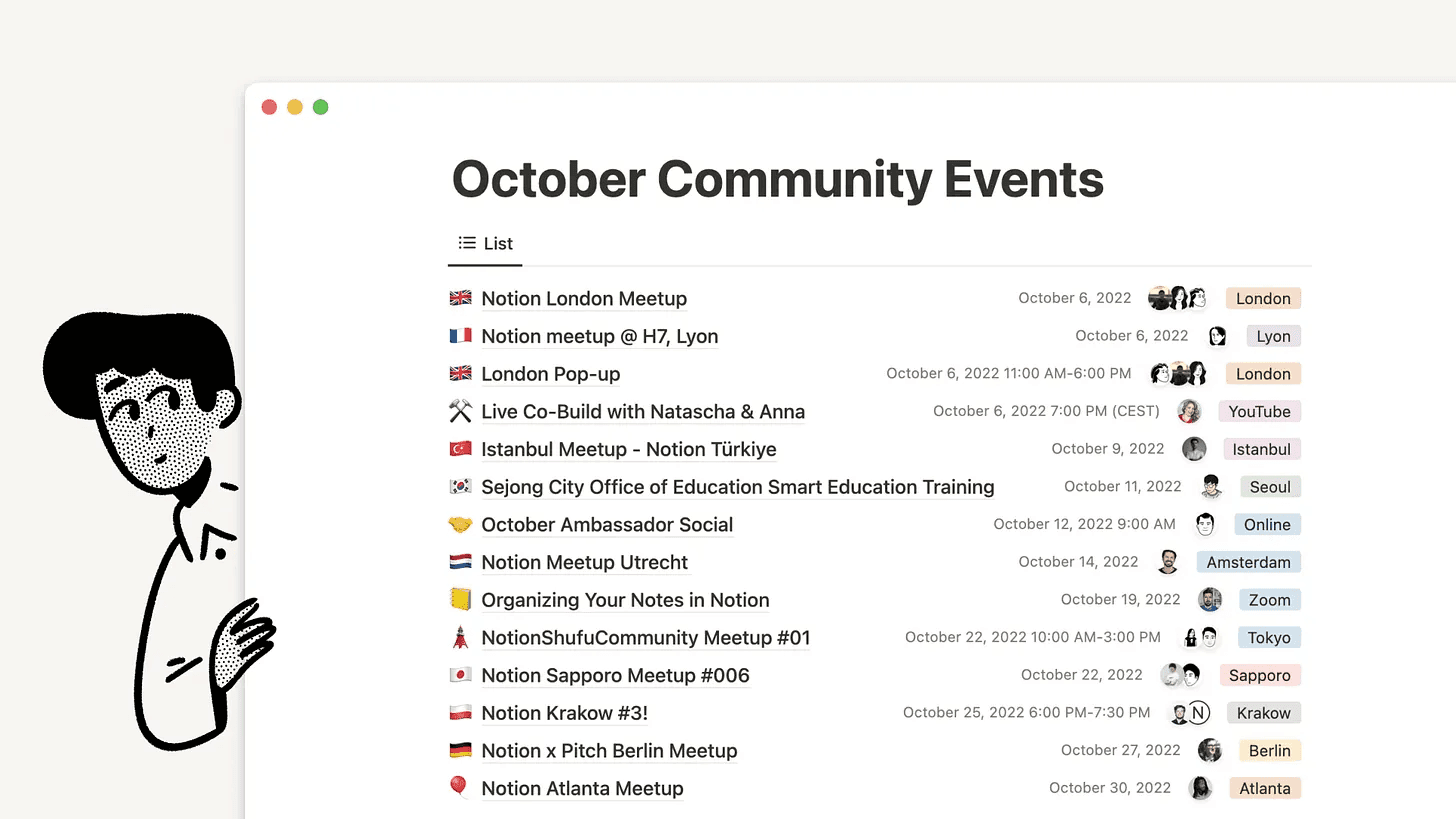This screenshot has width=1456, height=819.
Task: Open Organizing Your Notes in Notion
Action: (x=625, y=600)
